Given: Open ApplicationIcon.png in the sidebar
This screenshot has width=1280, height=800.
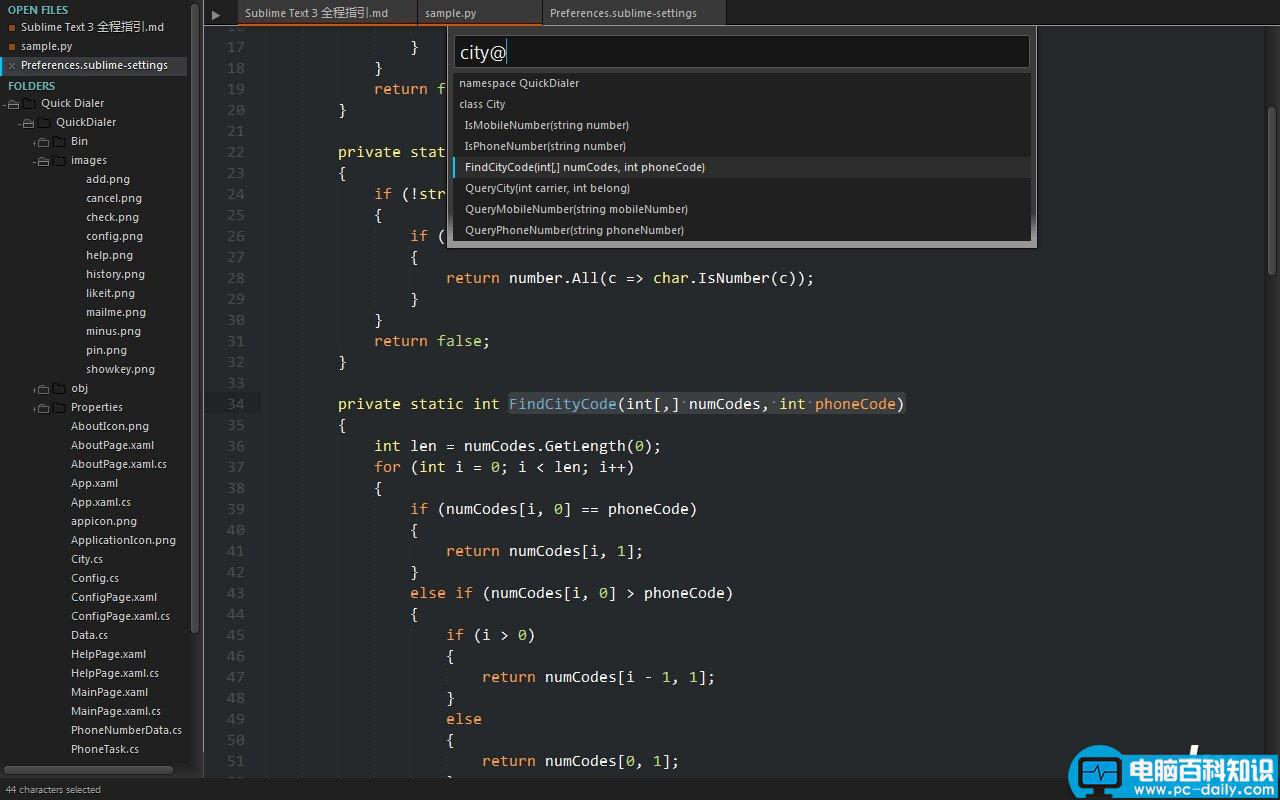Looking at the screenshot, I should [123, 541].
